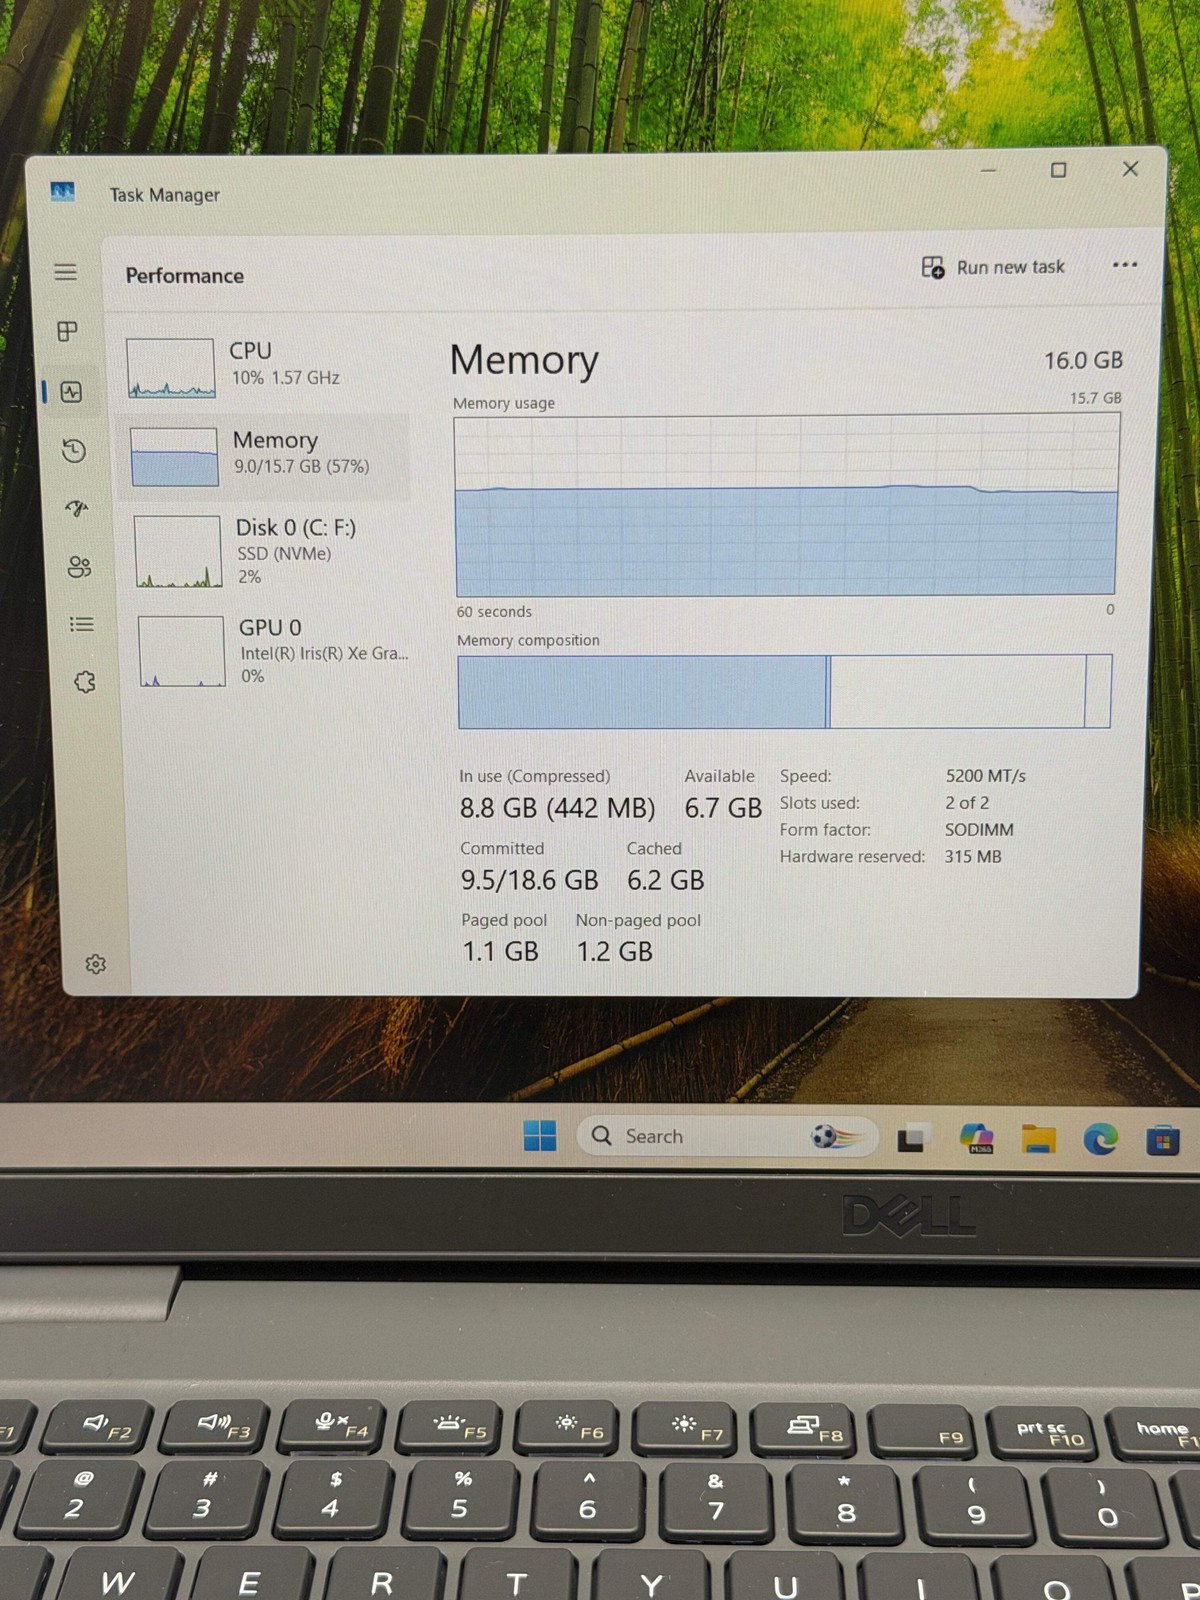Select Disk 0 (C: F:) entry
Viewport: 1200px width, 1600px height.
pos(270,551)
